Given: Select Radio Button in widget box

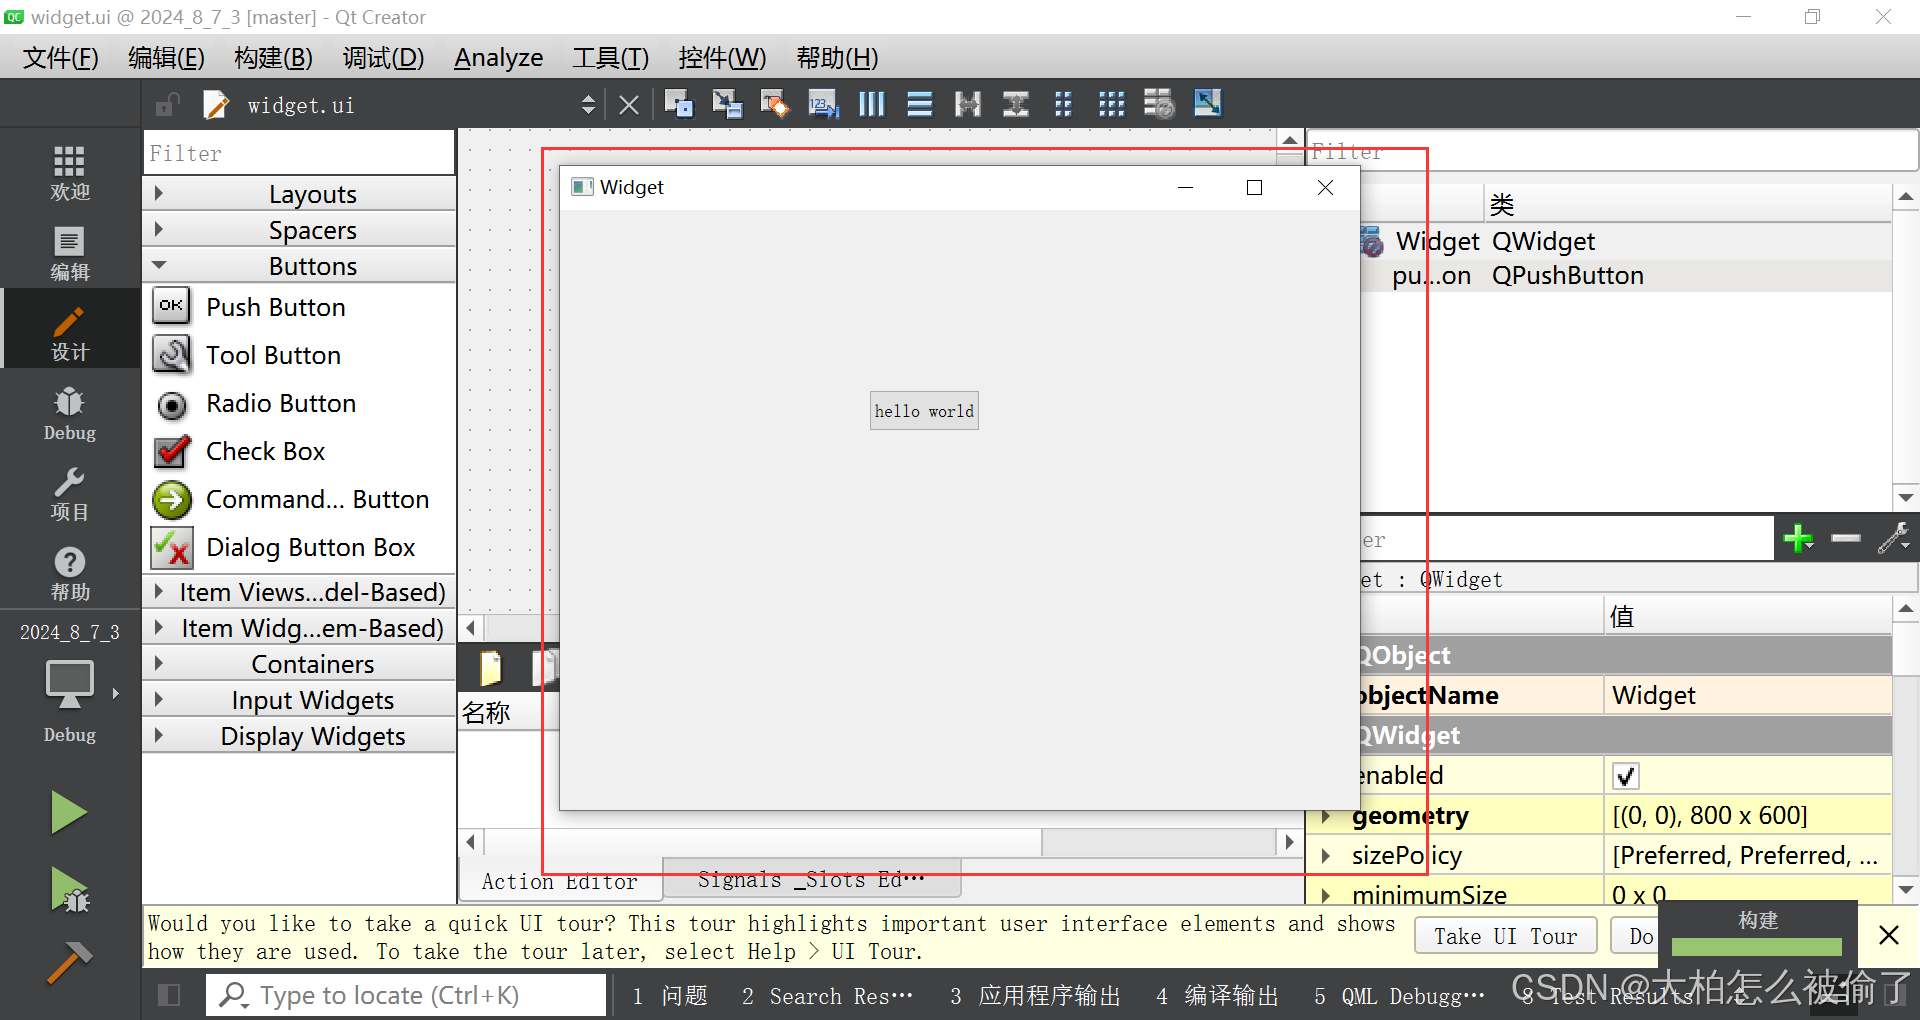Looking at the screenshot, I should pyautogui.click(x=280, y=403).
